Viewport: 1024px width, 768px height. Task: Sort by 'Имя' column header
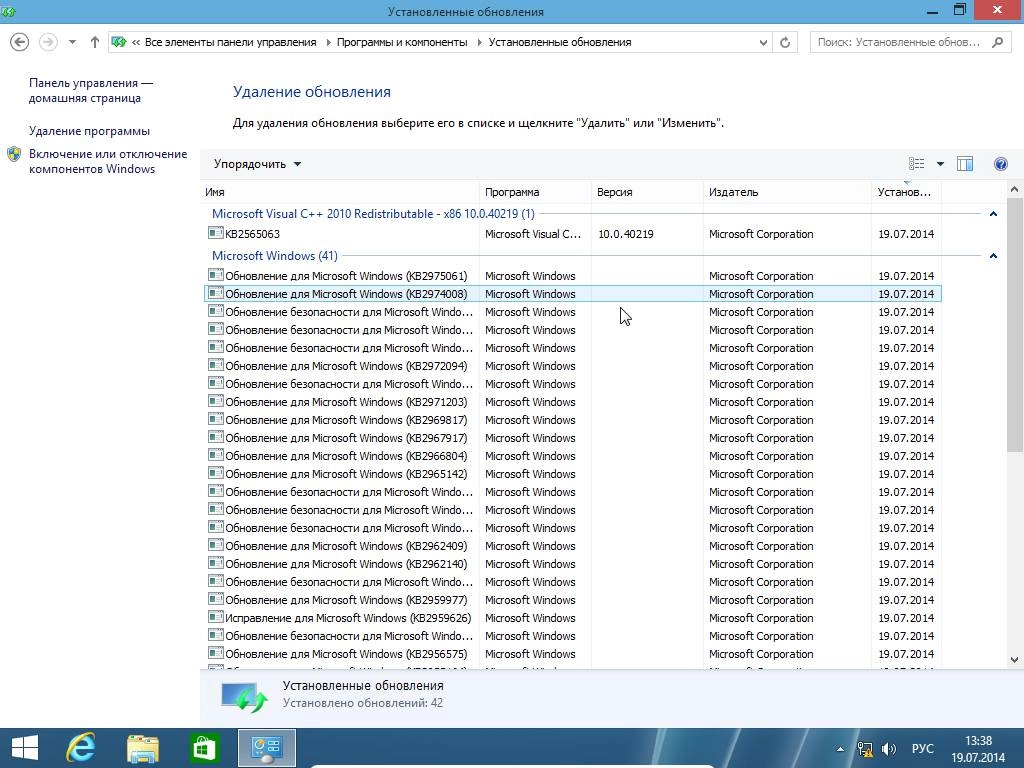pos(340,192)
